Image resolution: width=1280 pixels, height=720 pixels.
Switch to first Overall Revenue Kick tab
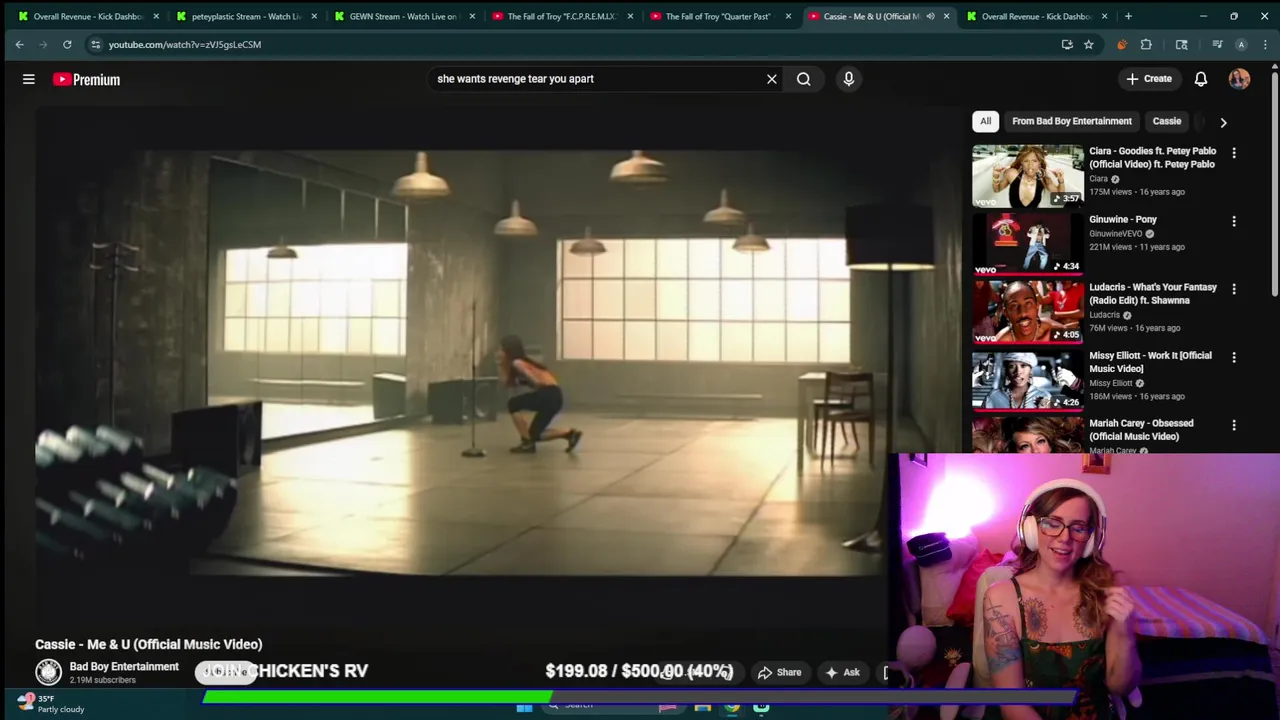(x=87, y=16)
